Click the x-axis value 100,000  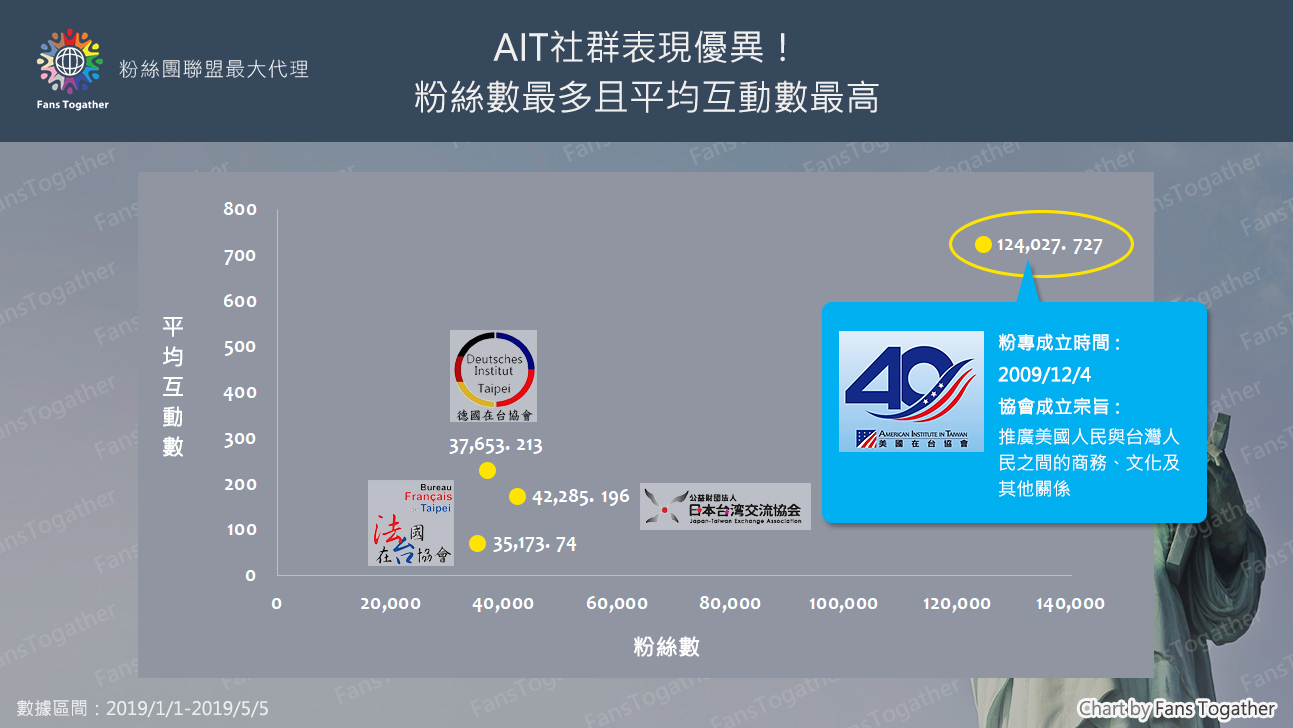pos(844,604)
